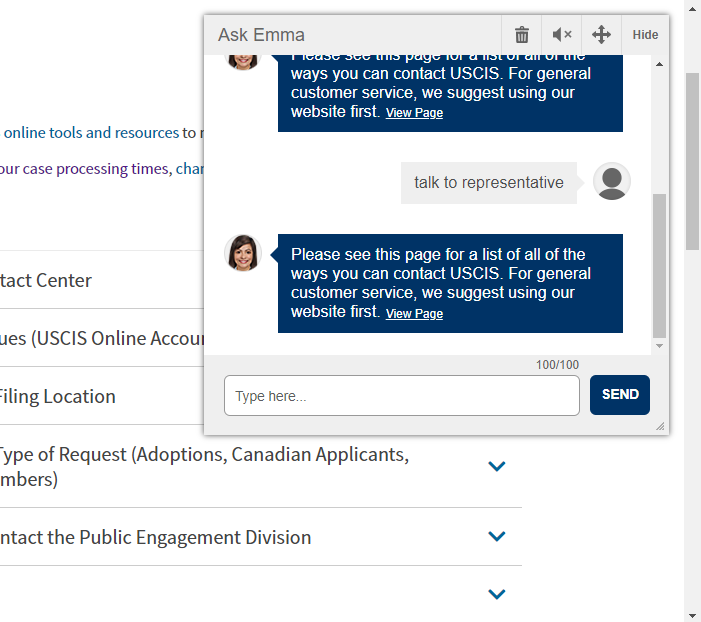Focus the 'Type here...' message field
This screenshot has height=622, width=701.
[x=401, y=396]
